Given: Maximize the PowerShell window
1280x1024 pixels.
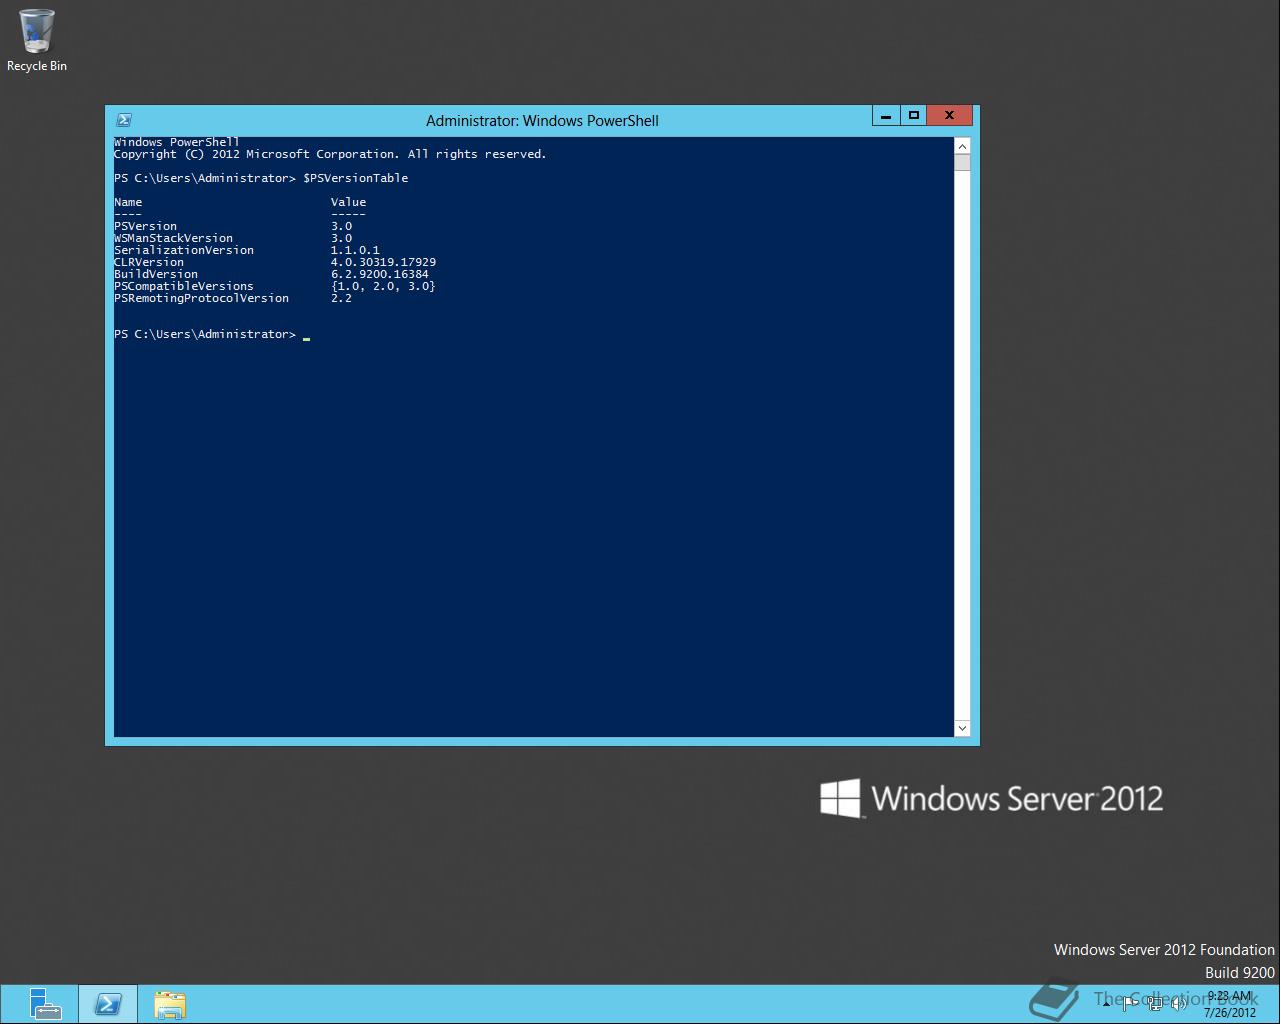Looking at the screenshot, I should pos(913,116).
